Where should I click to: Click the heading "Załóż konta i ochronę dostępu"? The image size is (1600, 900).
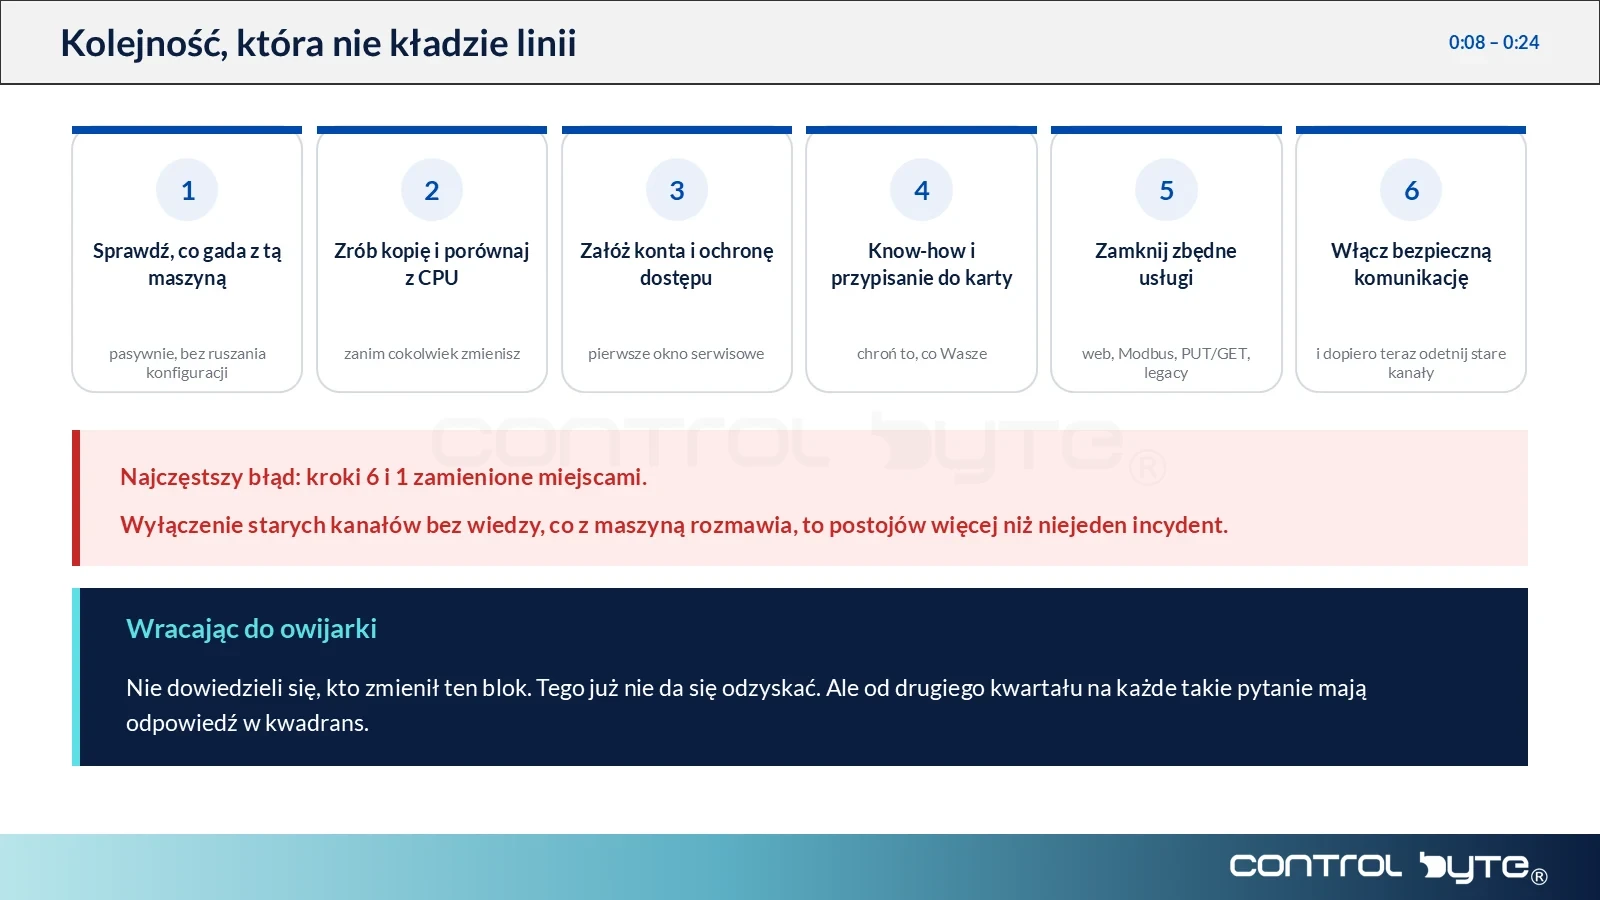(x=677, y=264)
